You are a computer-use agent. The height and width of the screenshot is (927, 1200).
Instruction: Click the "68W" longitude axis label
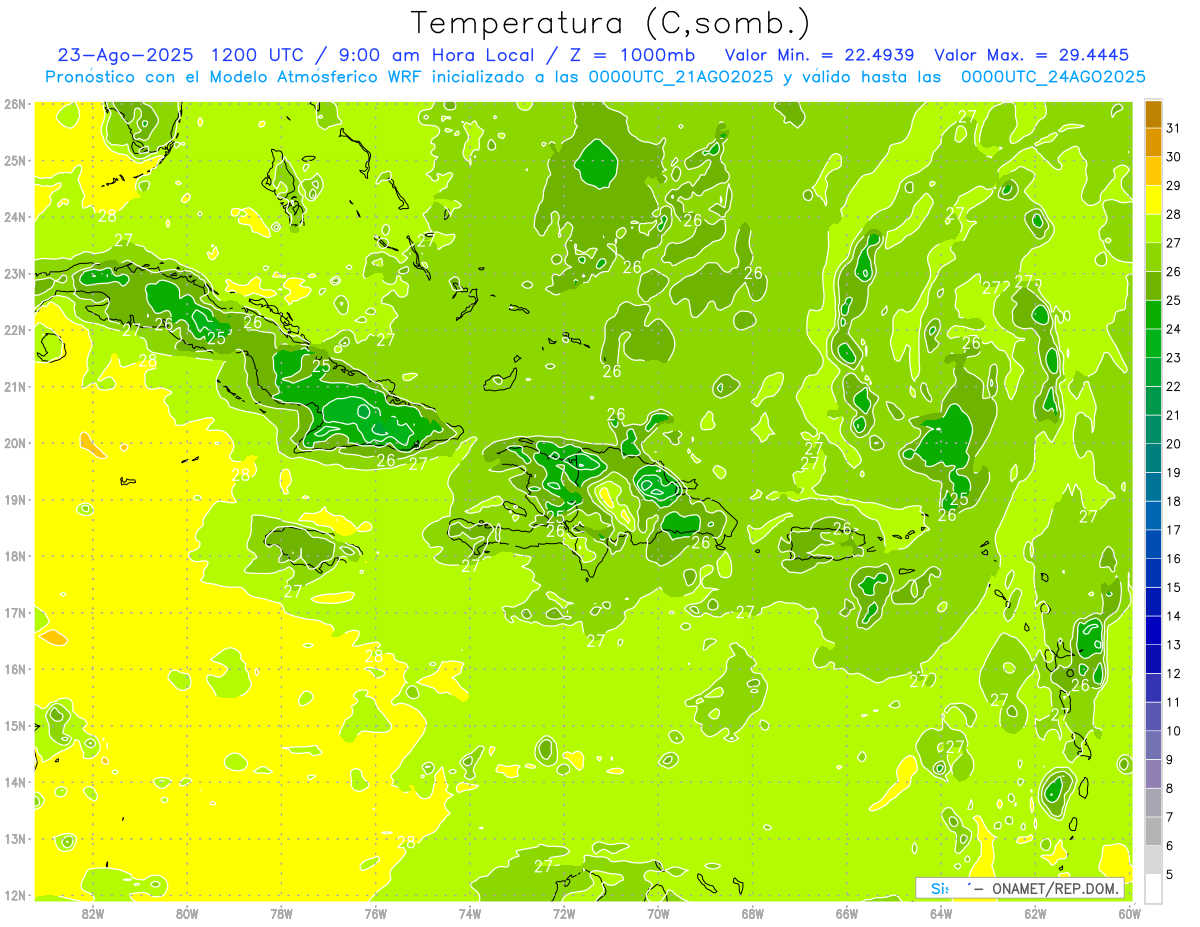point(753,913)
